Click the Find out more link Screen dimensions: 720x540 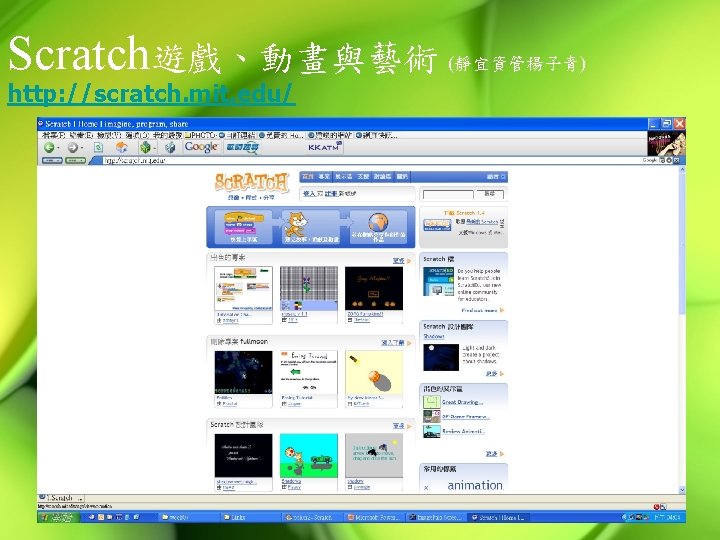coord(479,310)
